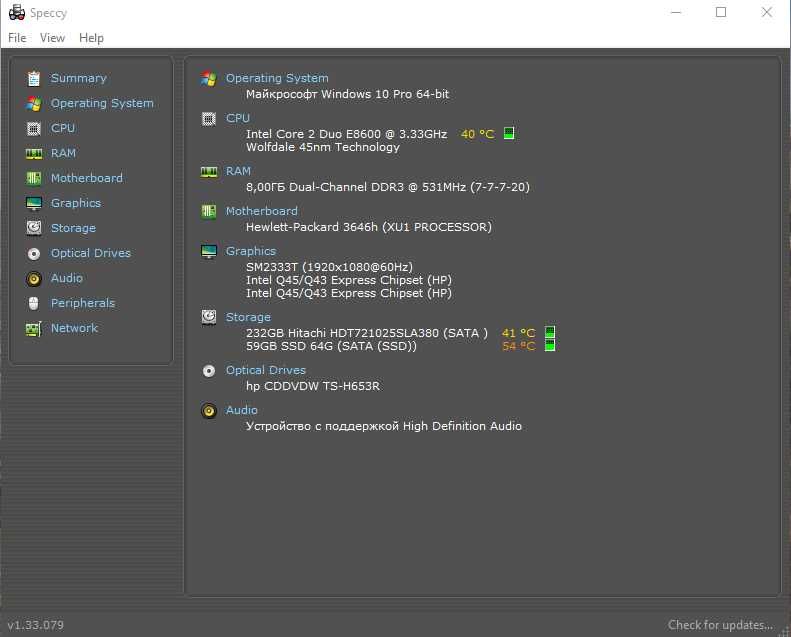Open the Help menu

[x=91, y=38]
